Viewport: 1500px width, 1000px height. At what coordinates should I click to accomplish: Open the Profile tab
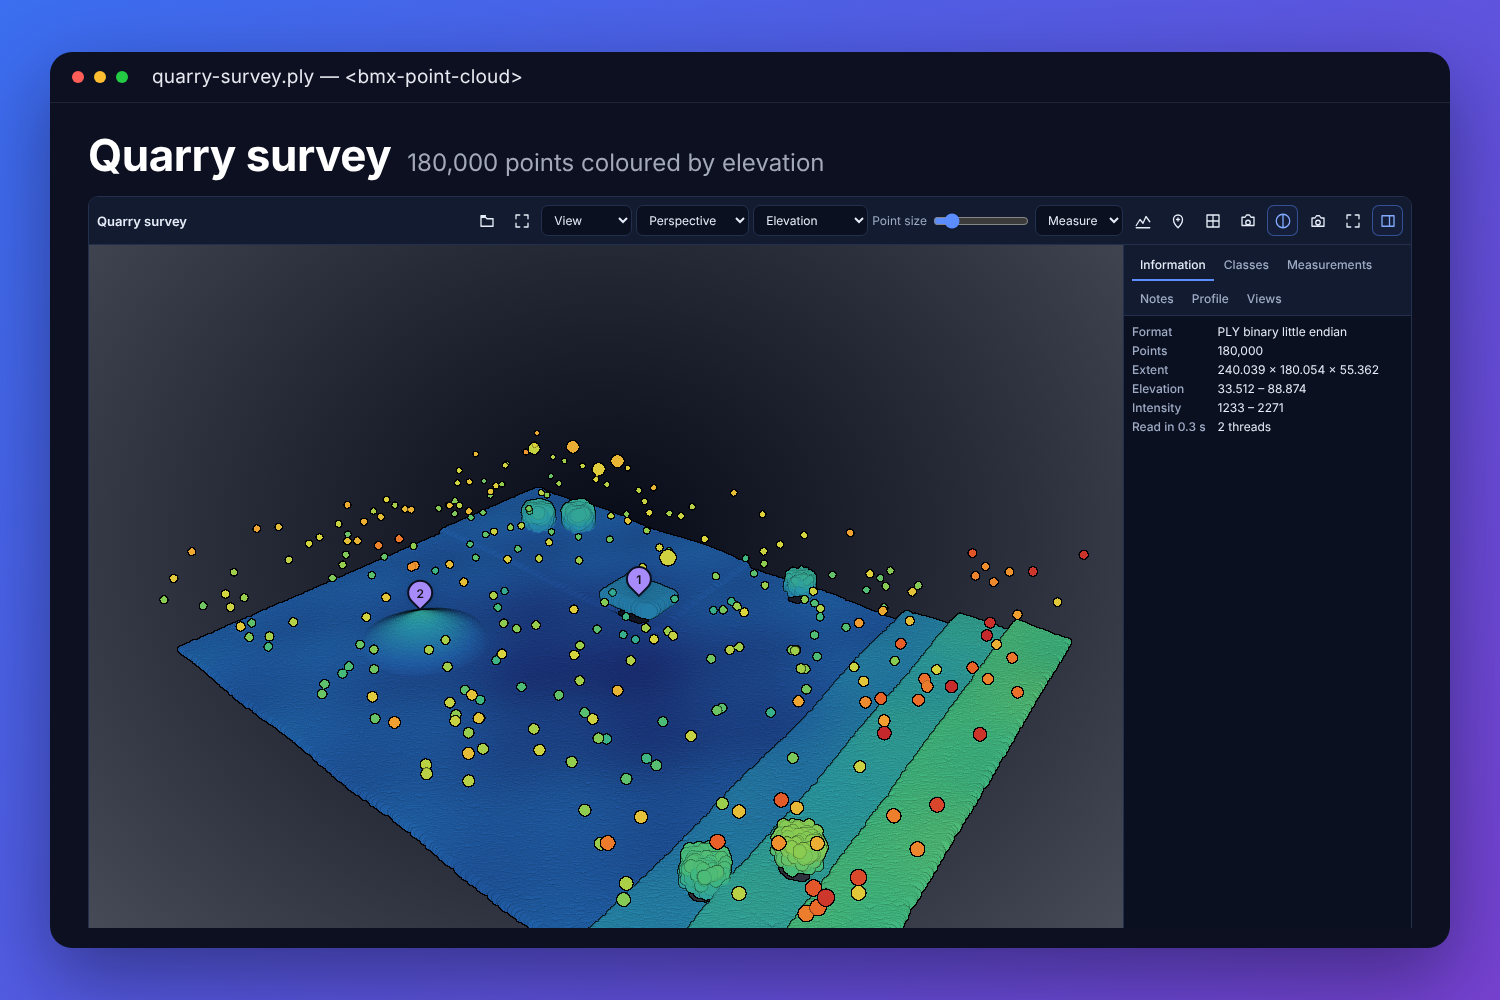[1210, 299]
